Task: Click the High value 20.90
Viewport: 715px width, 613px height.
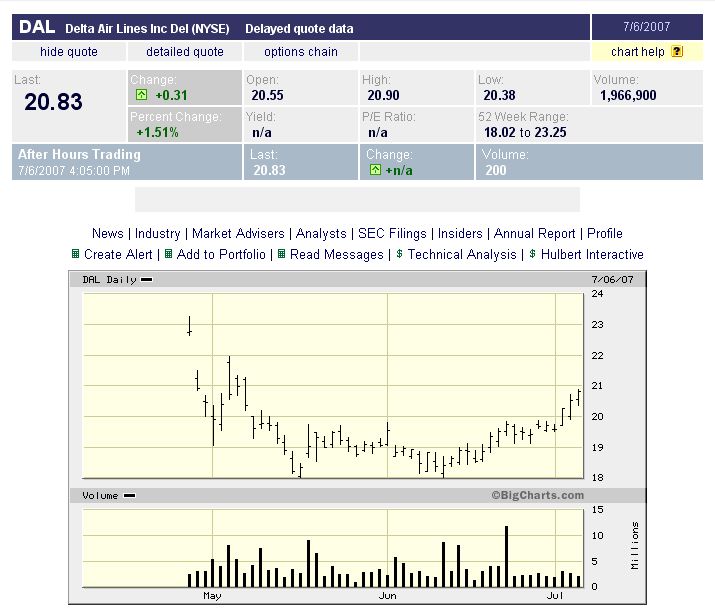Action: [x=383, y=95]
